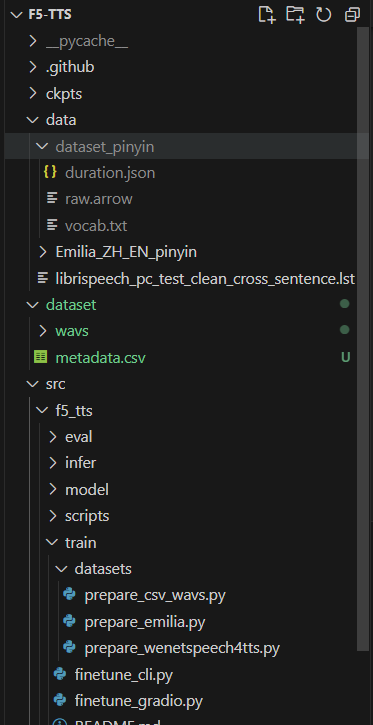
Task: Click the U untracked badge on metadata.csv
Action: pyautogui.click(x=345, y=357)
